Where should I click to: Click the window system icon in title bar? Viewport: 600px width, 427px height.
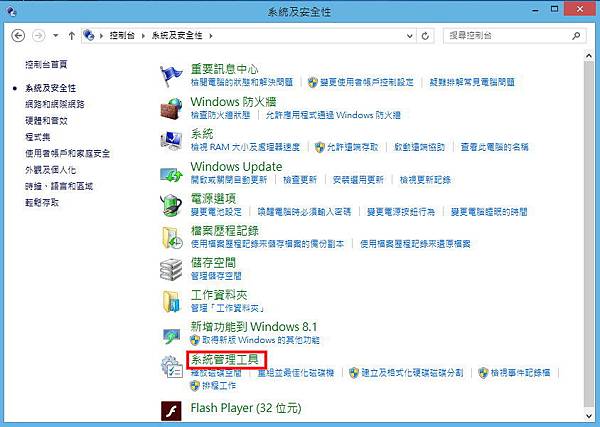[11, 11]
